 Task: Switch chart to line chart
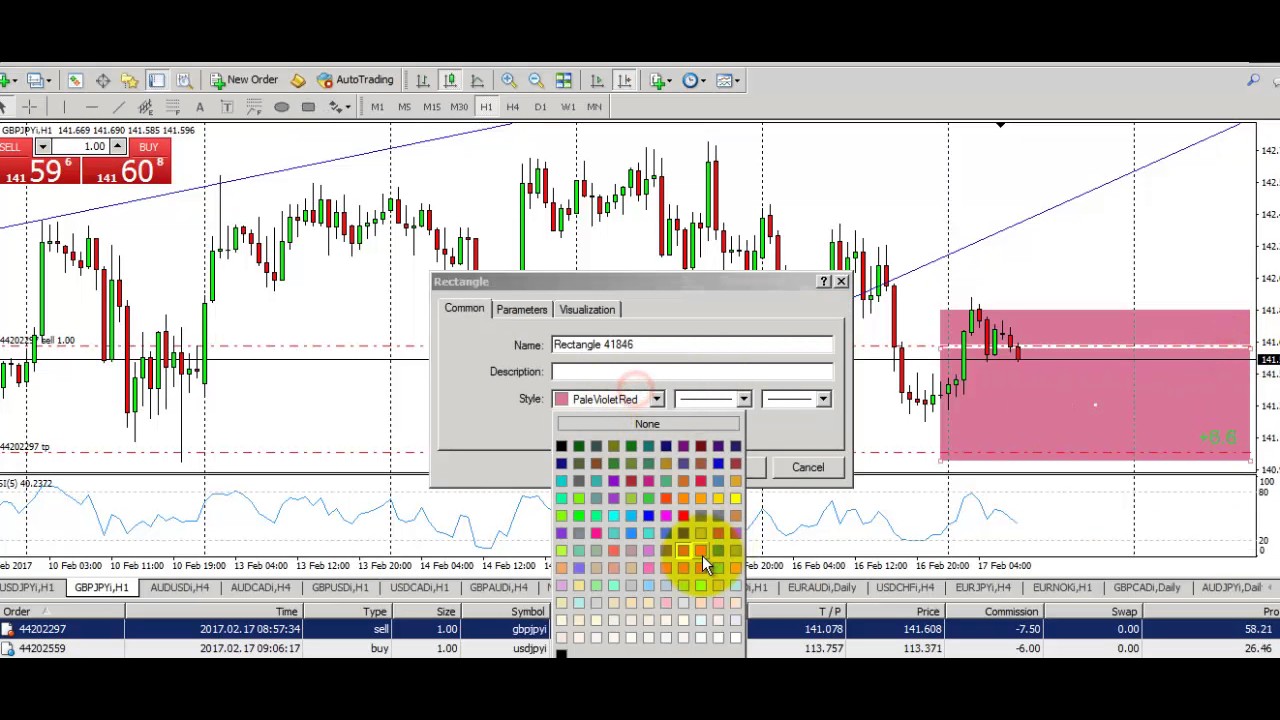477,80
